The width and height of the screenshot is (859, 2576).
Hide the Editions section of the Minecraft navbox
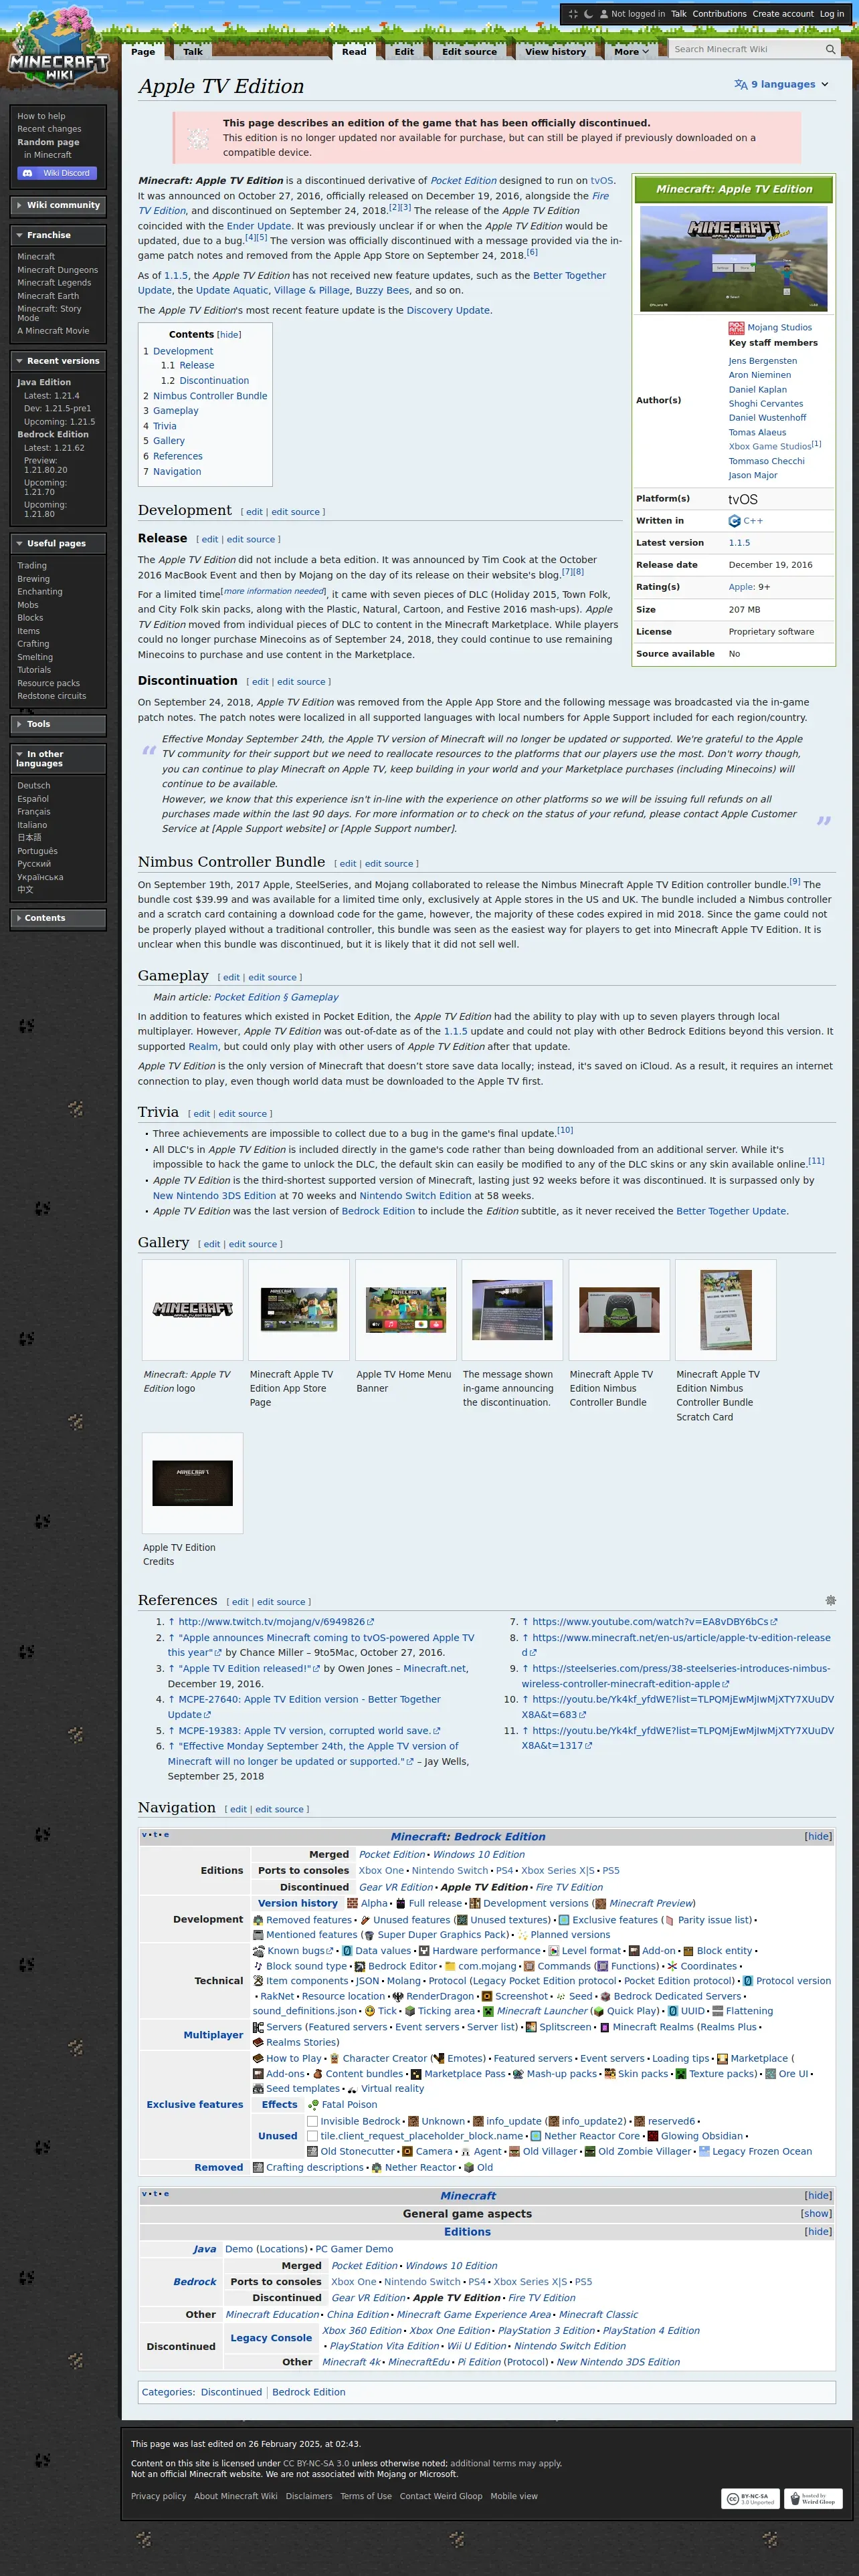click(x=818, y=2232)
